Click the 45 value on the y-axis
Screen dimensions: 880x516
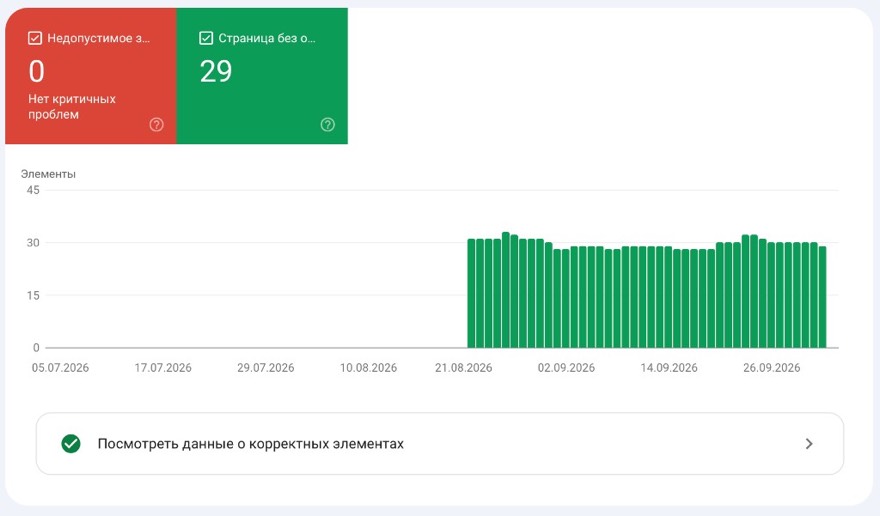click(33, 190)
